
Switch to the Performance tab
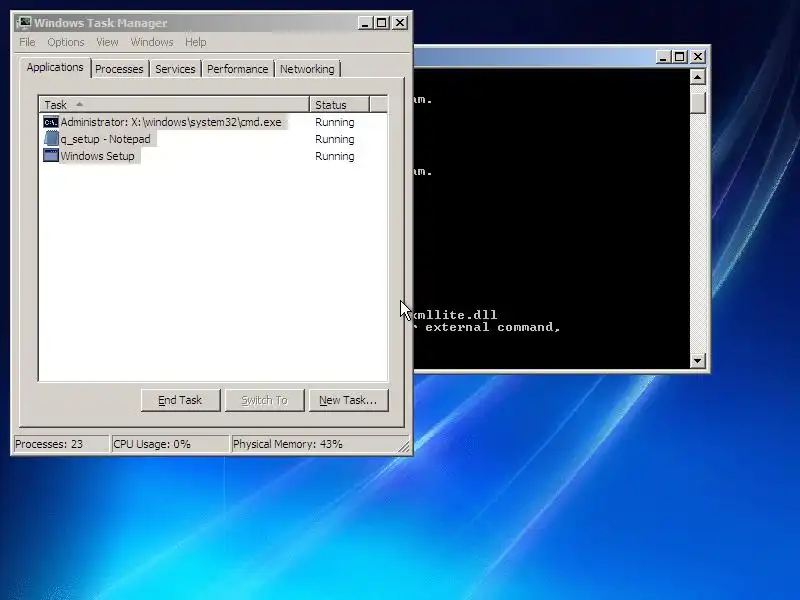[237, 69]
